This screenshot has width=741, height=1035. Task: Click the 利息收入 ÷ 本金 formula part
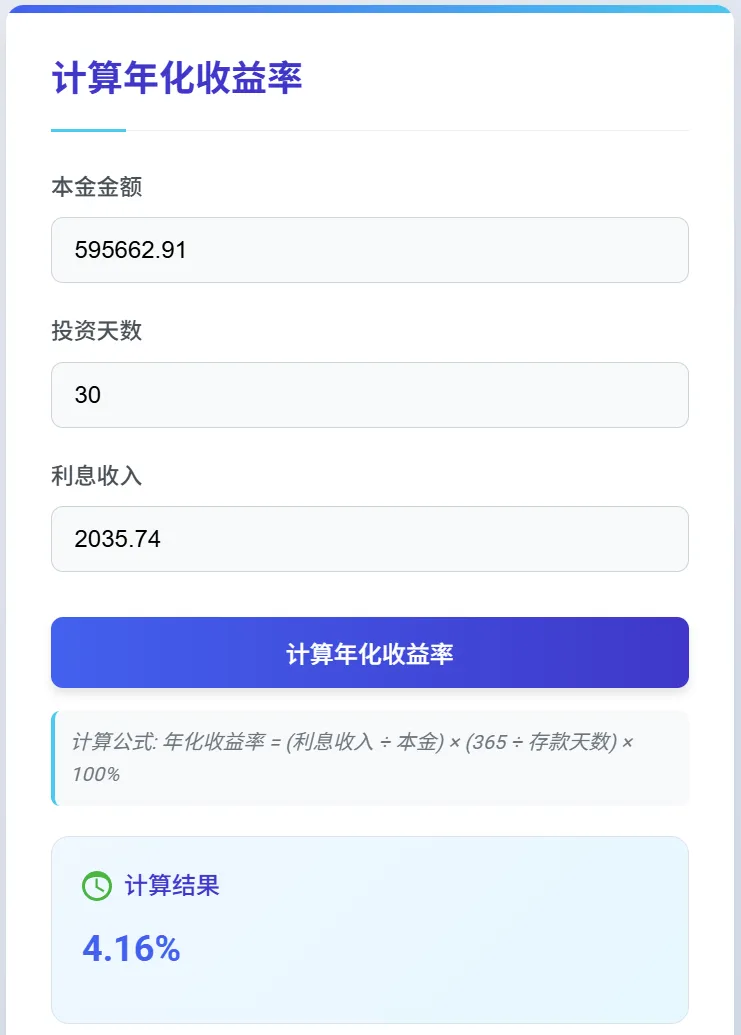365,742
